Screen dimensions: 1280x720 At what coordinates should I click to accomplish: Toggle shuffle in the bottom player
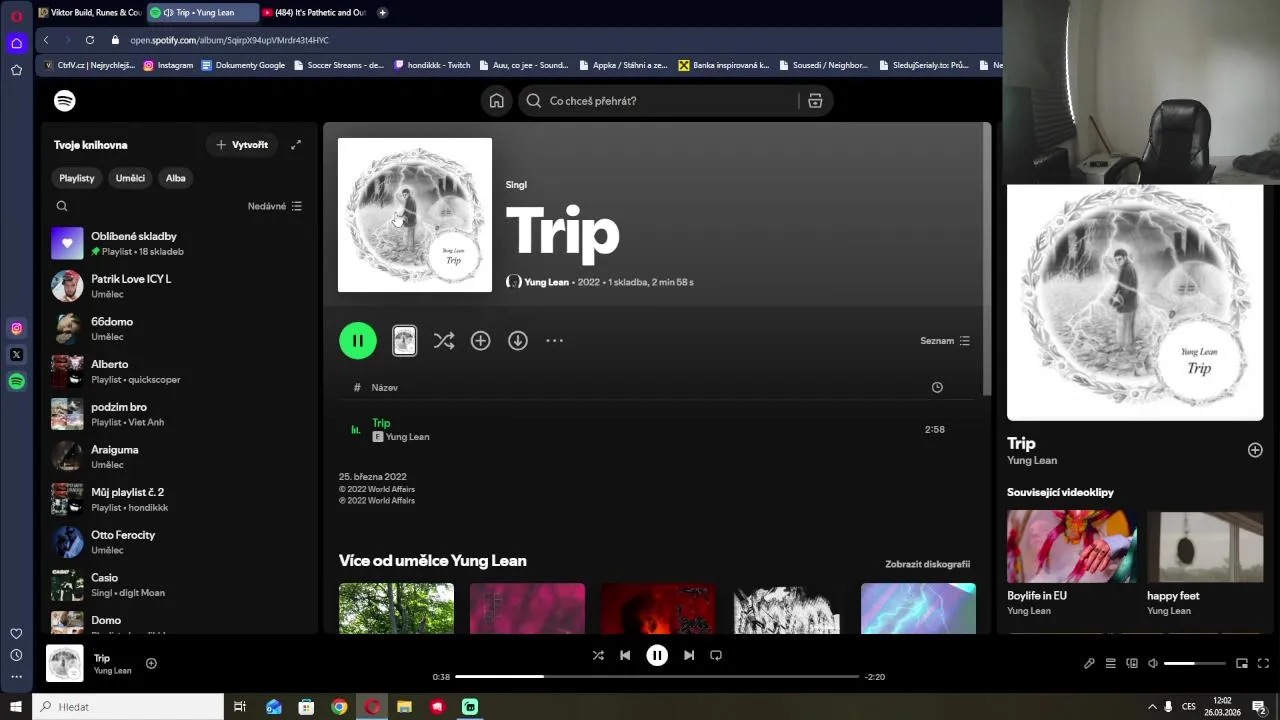pos(598,655)
